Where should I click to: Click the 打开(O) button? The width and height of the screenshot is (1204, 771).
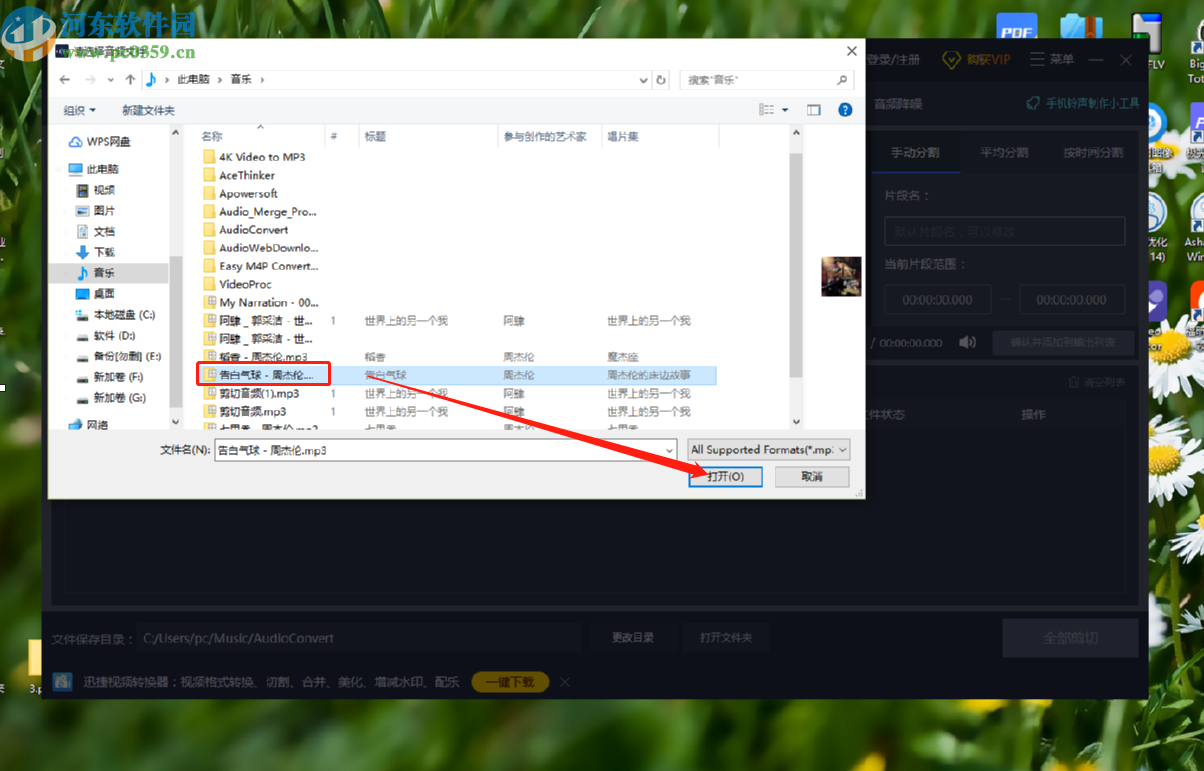(x=724, y=477)
